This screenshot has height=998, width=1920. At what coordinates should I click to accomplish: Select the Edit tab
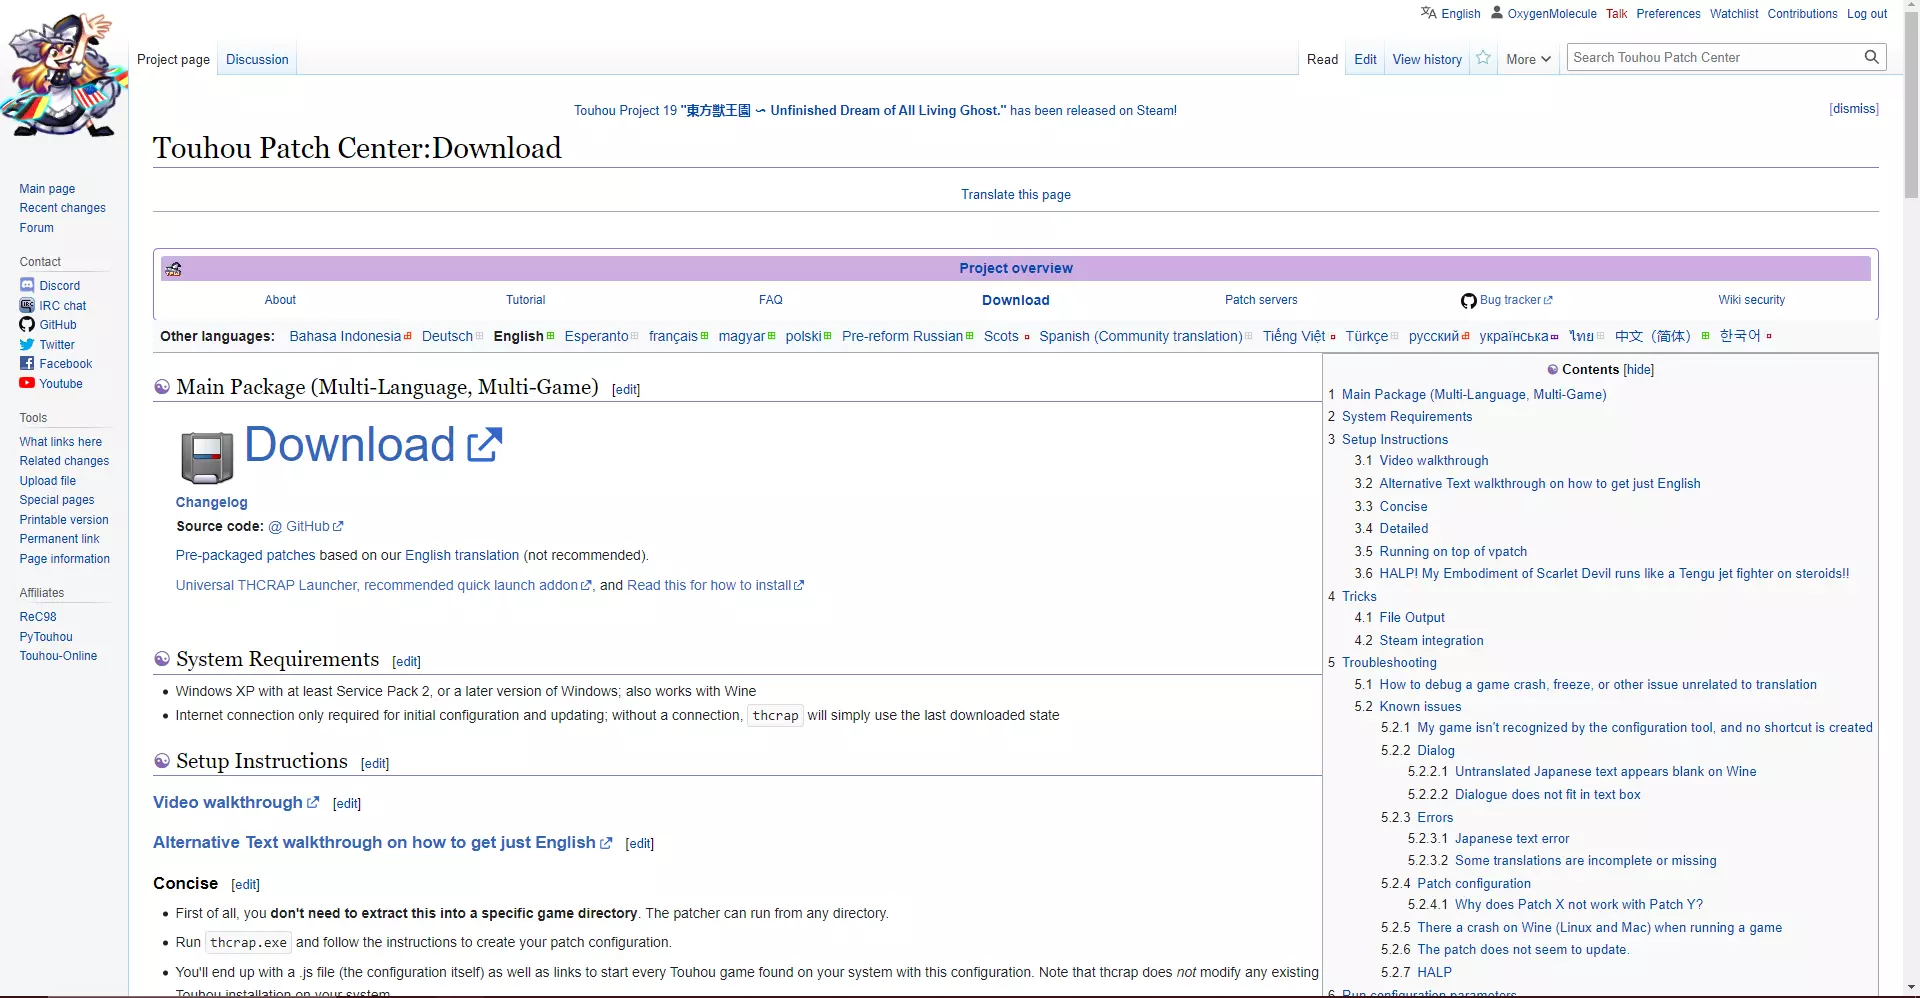1365,60
